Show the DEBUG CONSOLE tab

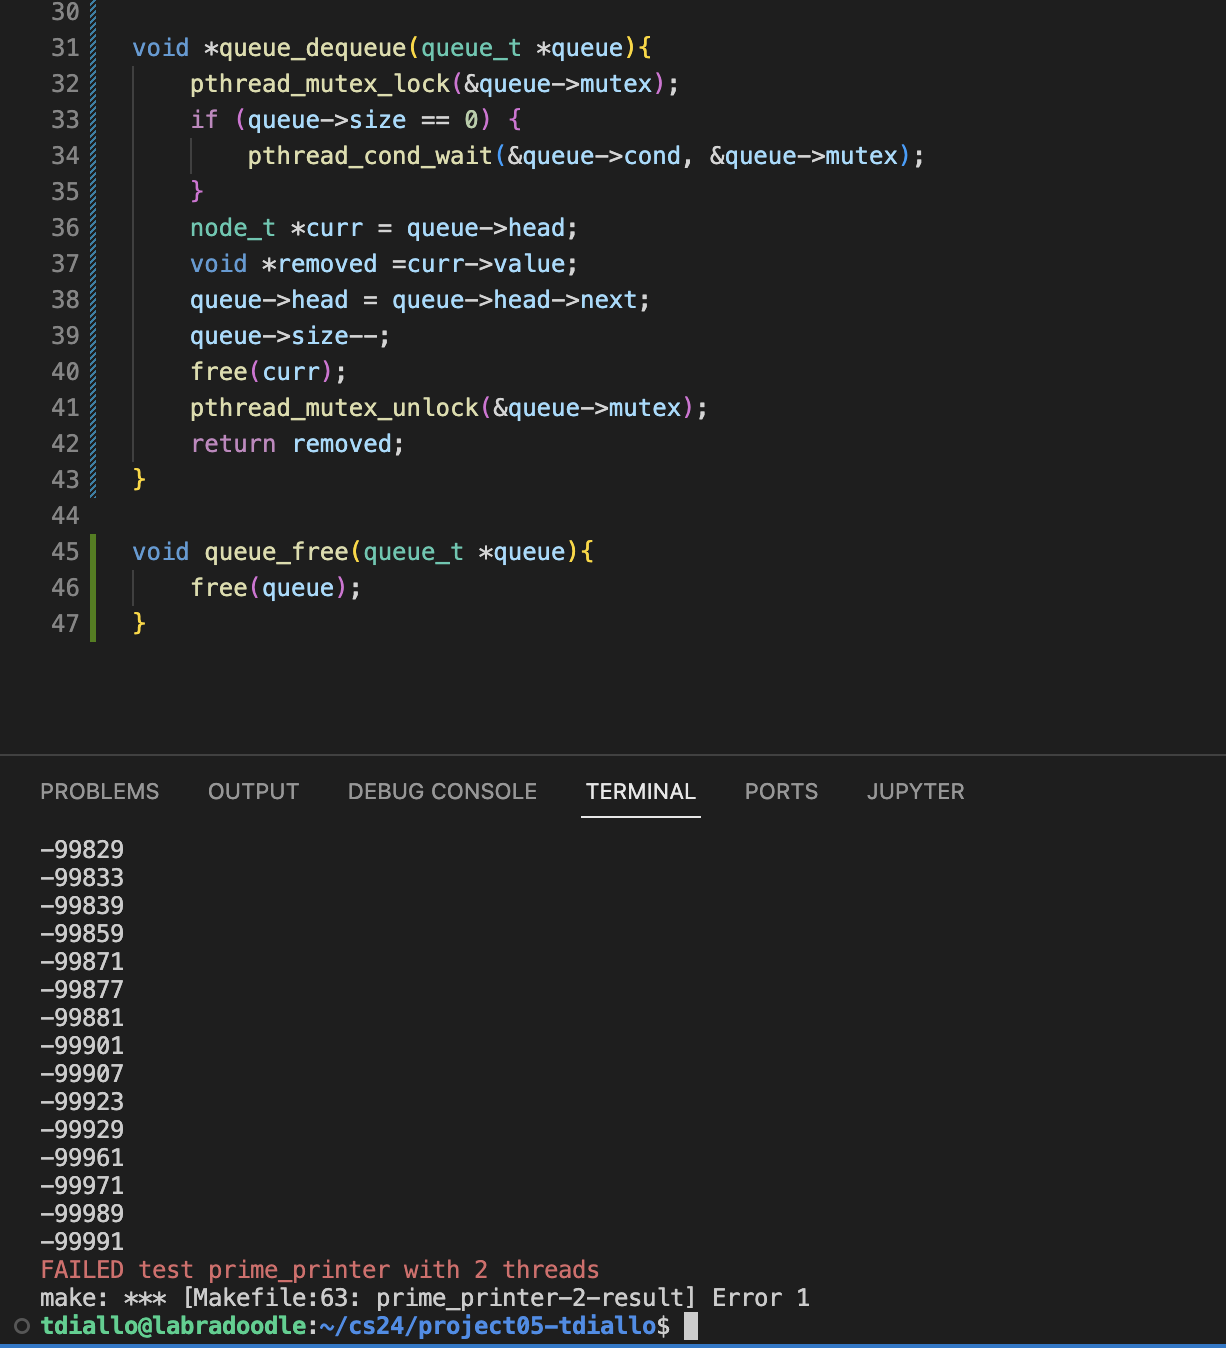coord(442,792)
